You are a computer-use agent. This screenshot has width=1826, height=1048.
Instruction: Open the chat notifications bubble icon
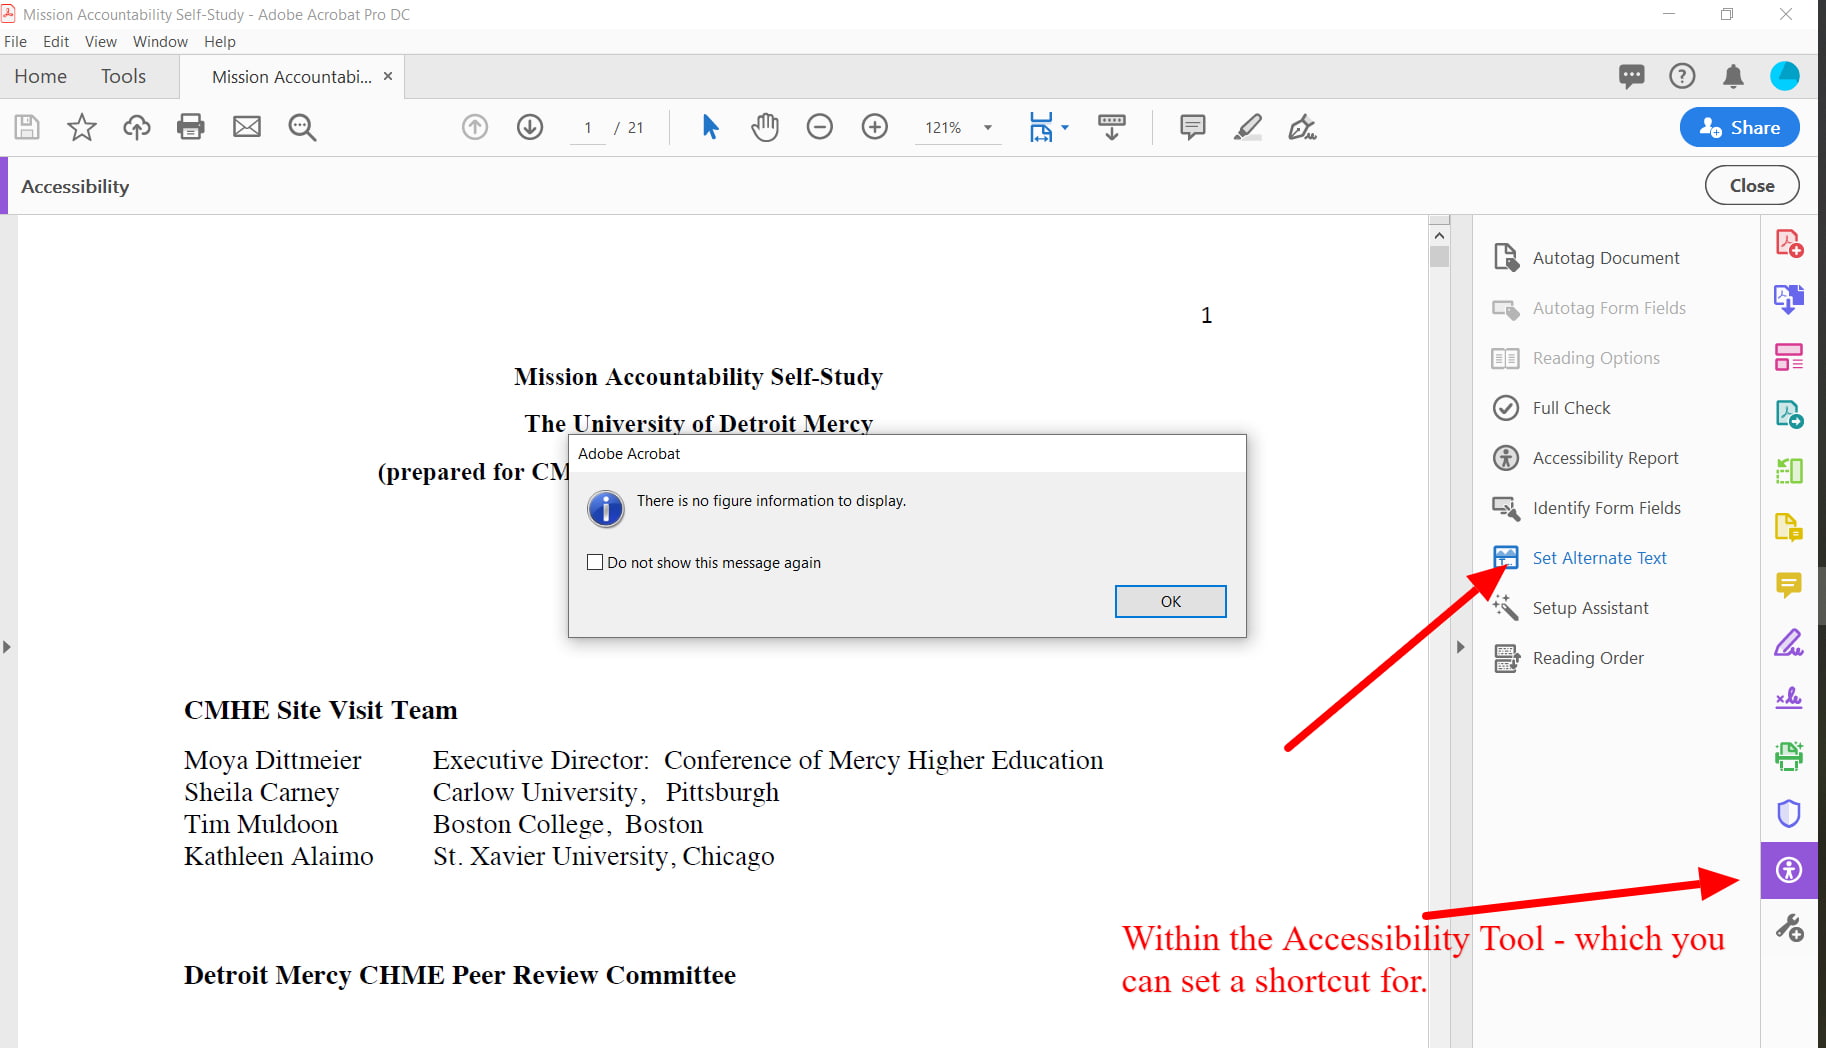(x=1632, y=76)
